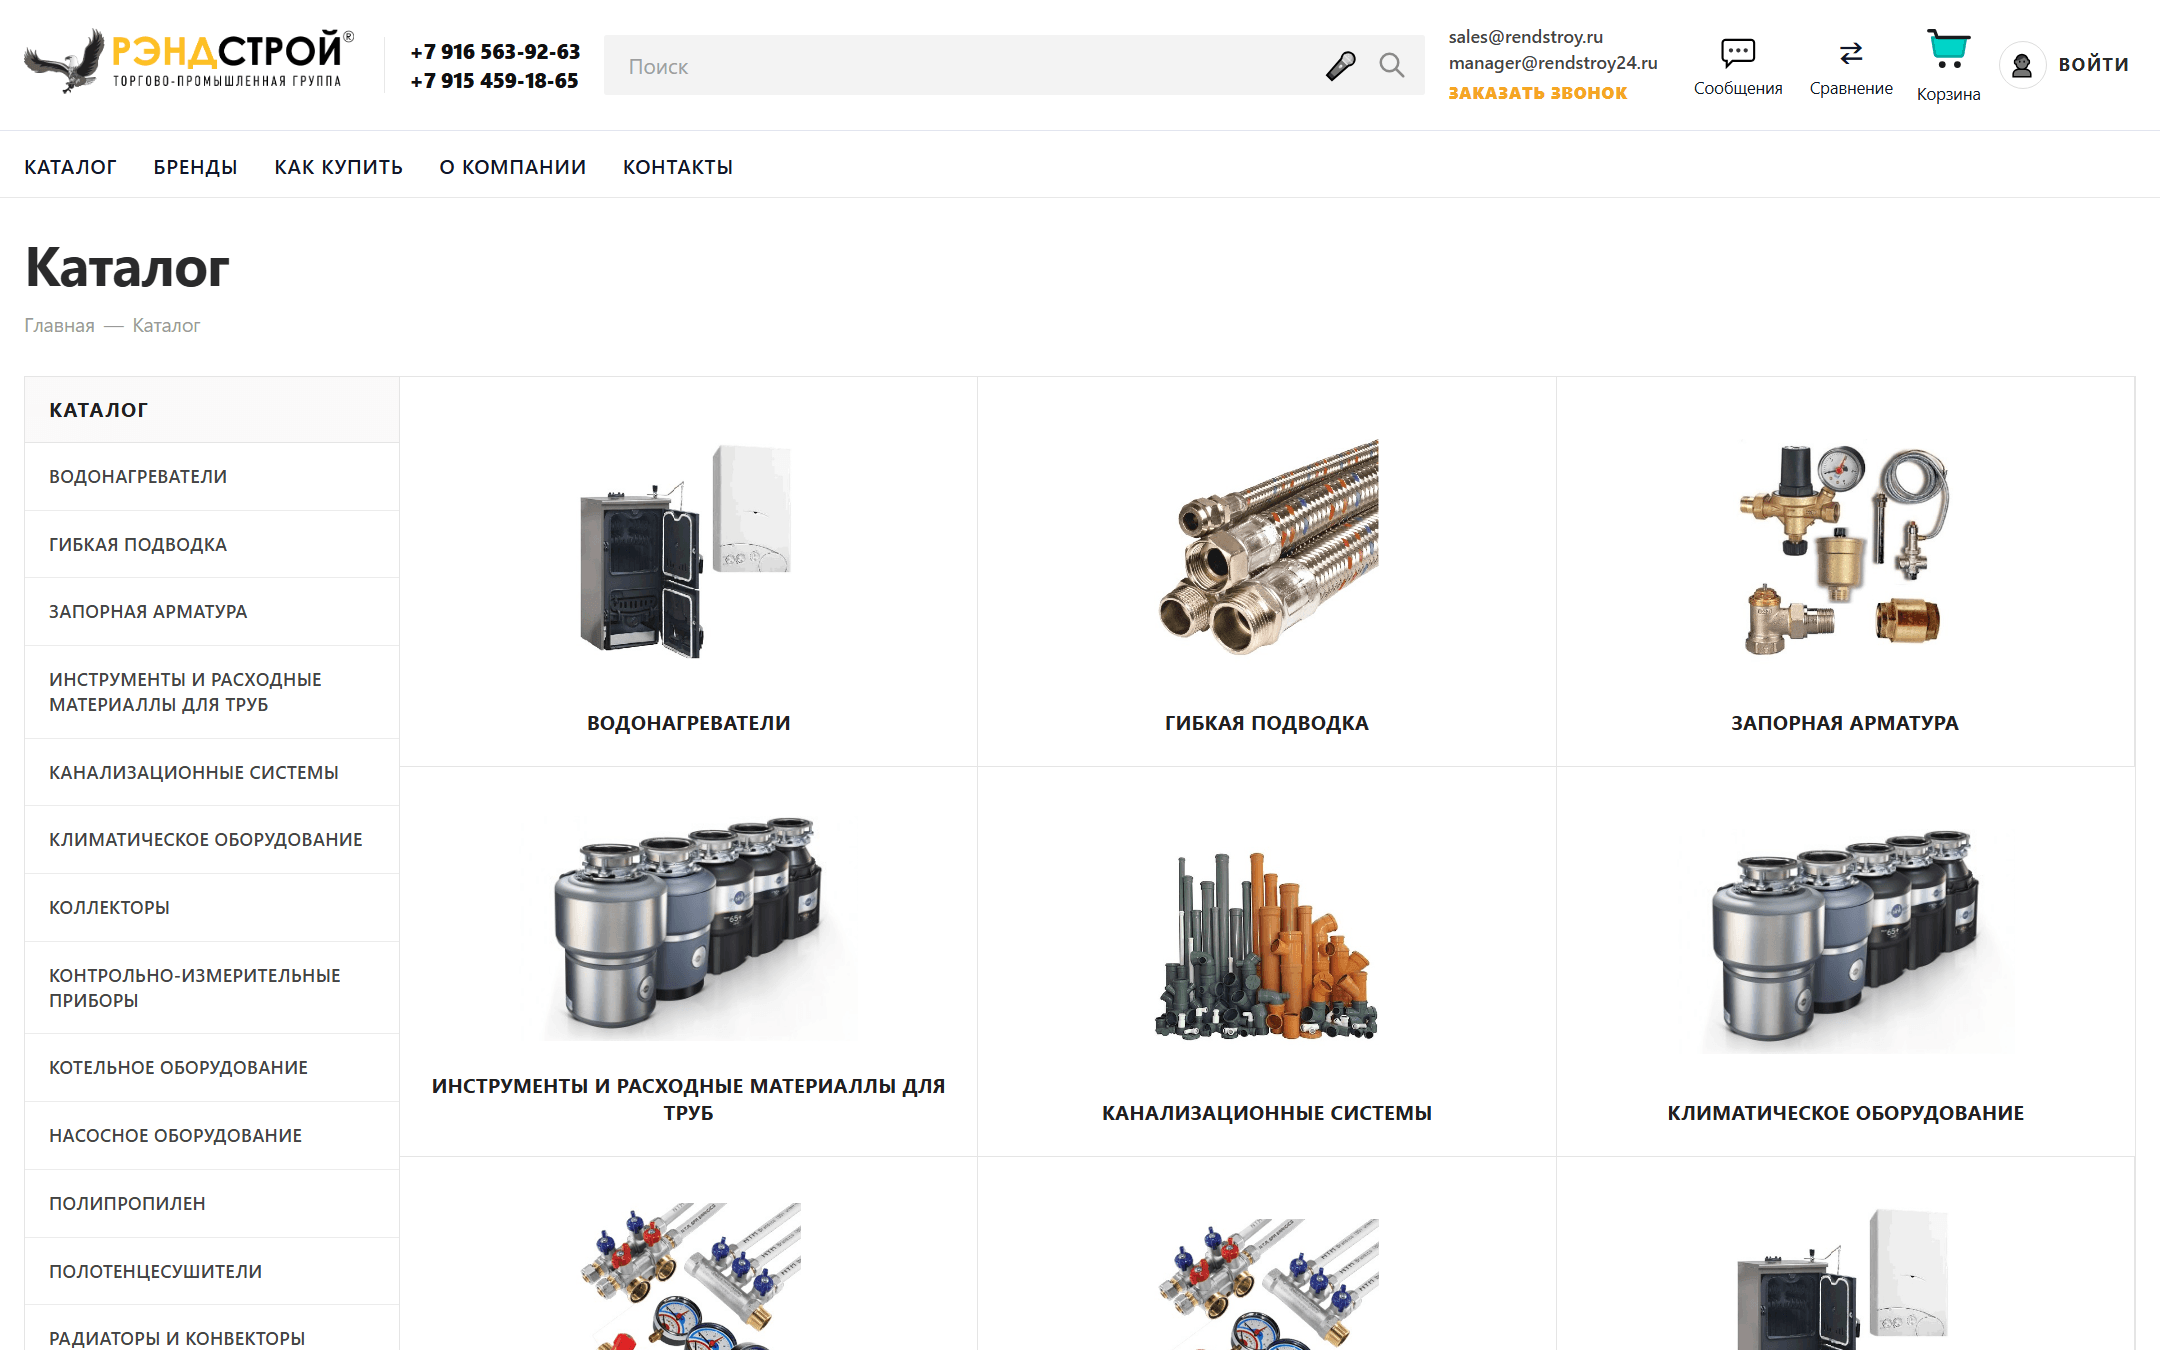Go to Главная breadcrumb link
2160x1350 pixels.
coord(59,326)
